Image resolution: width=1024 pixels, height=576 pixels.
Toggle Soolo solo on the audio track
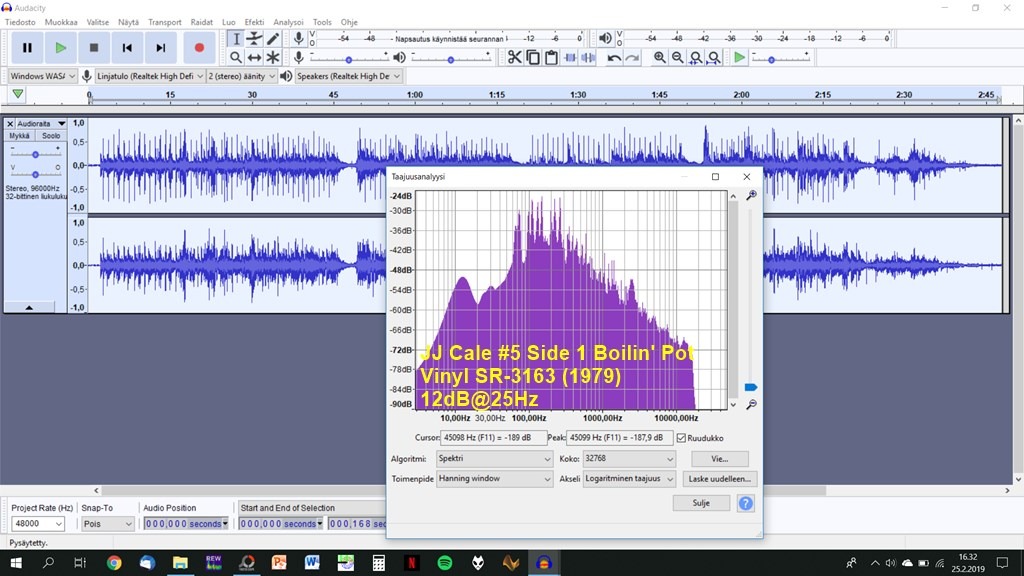tap(51, 136)
